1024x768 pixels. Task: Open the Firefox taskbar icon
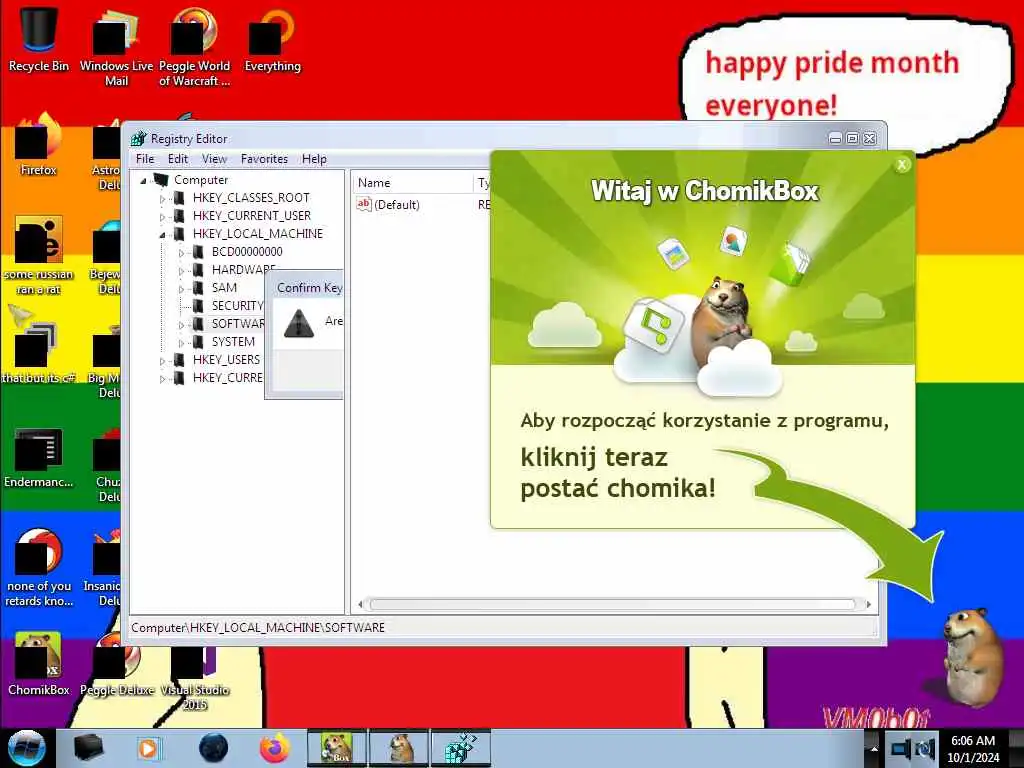(275, 748)
